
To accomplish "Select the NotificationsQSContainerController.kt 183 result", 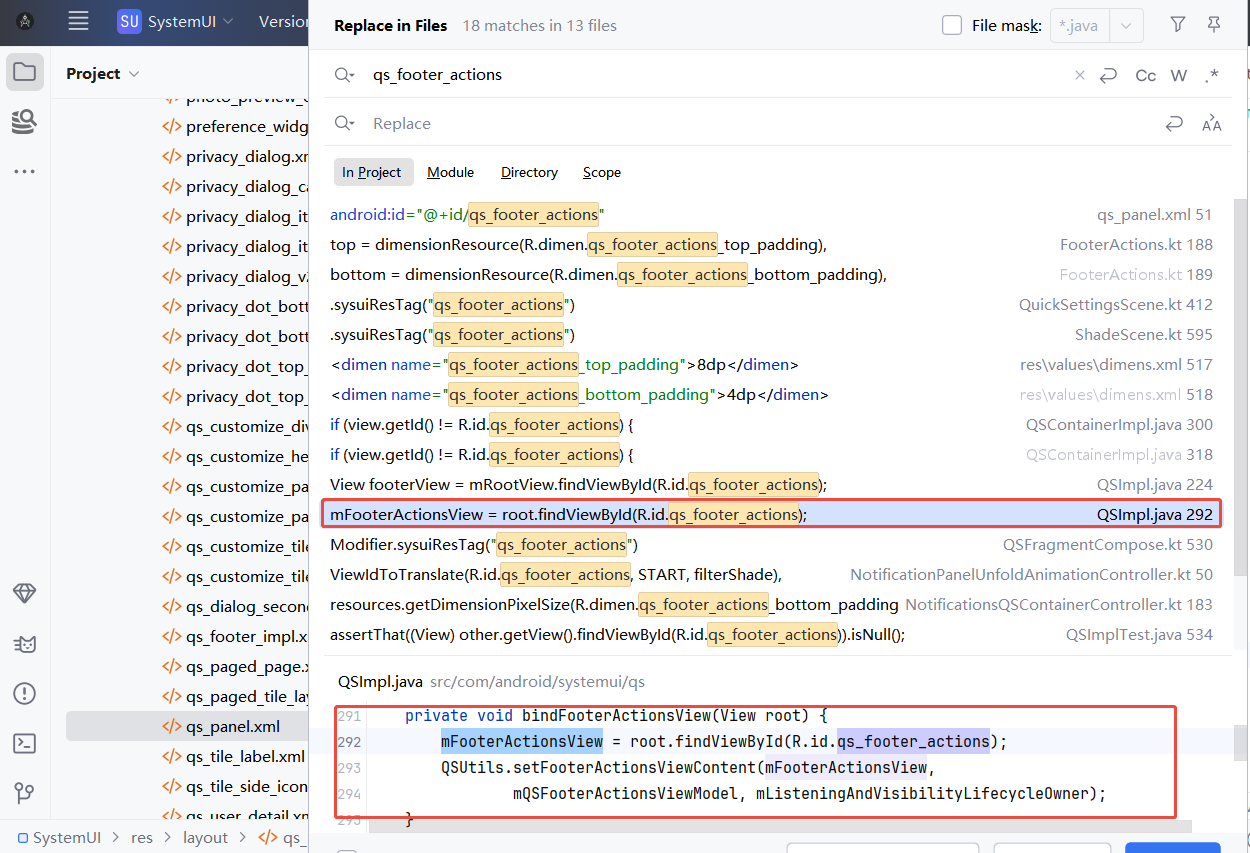I will point(771,604).
